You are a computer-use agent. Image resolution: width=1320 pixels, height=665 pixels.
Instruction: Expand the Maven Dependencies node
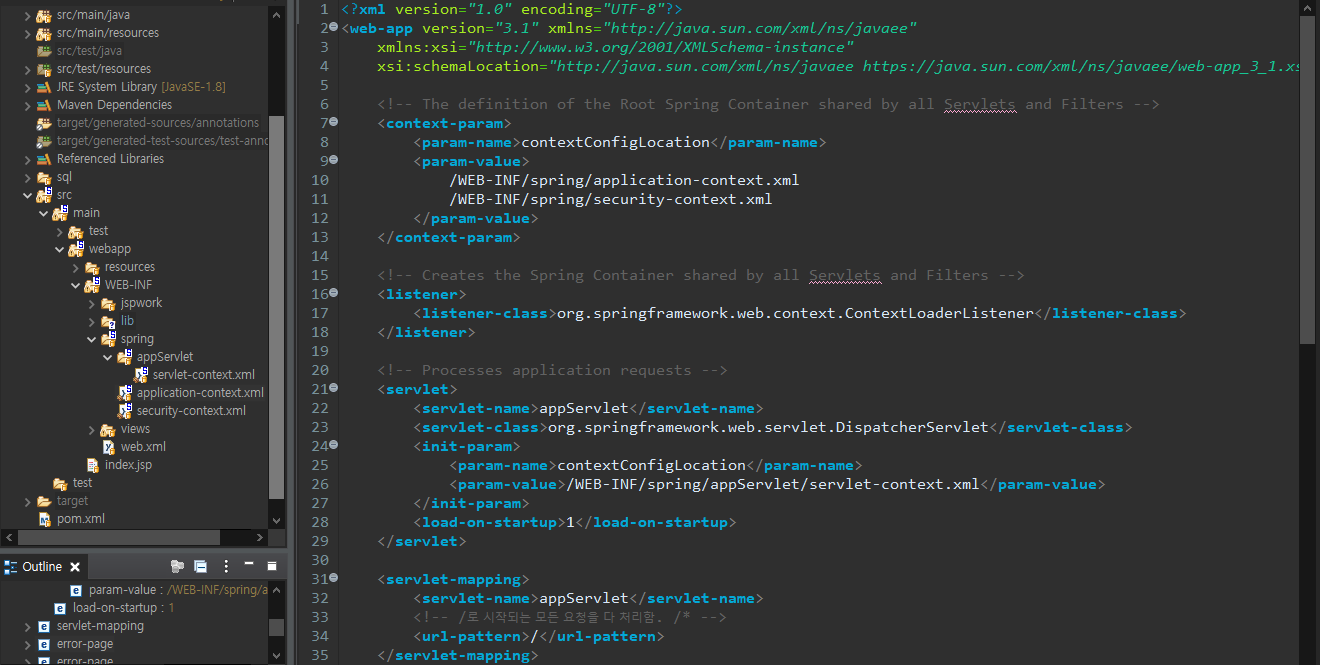[28, 105]
